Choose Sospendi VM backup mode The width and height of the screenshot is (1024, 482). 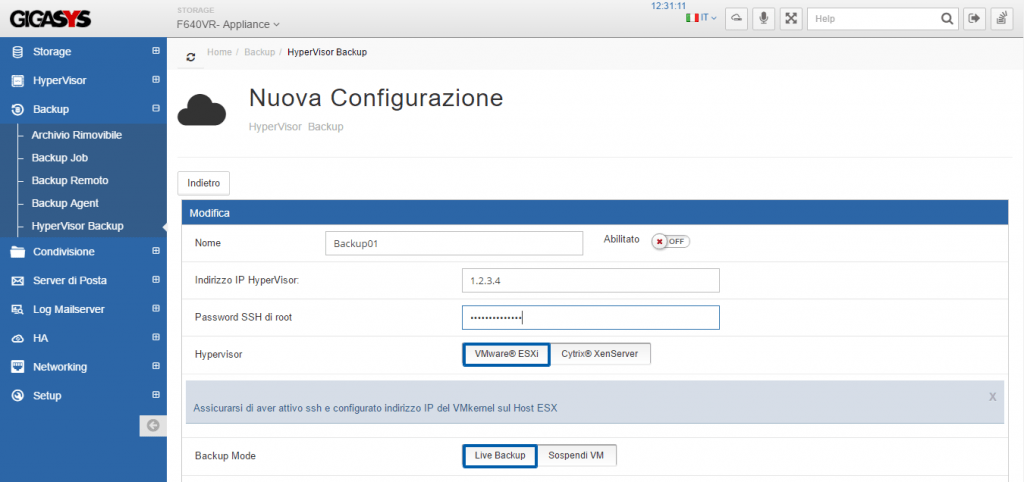pyautogui.click(x=576, y=456)
